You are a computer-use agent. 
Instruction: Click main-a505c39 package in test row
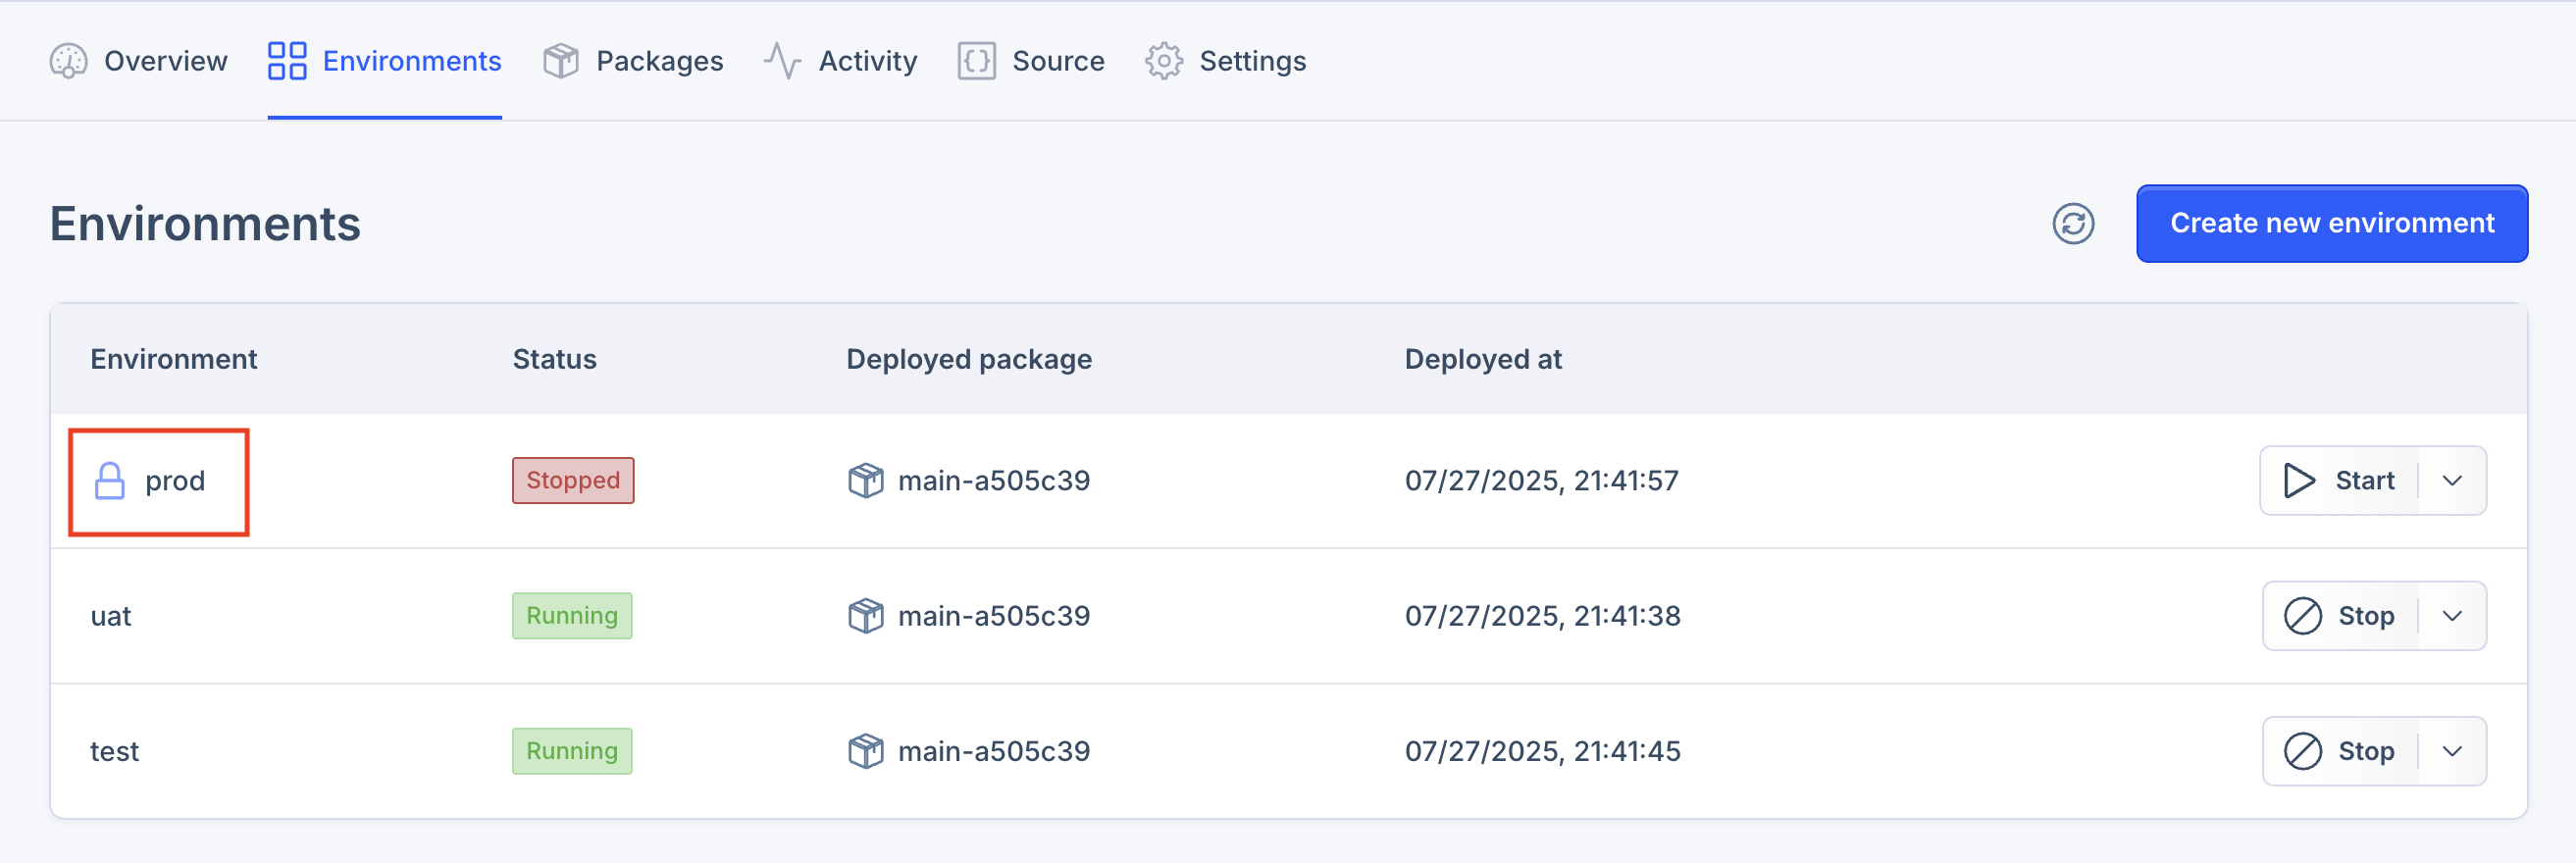point(993,751)
